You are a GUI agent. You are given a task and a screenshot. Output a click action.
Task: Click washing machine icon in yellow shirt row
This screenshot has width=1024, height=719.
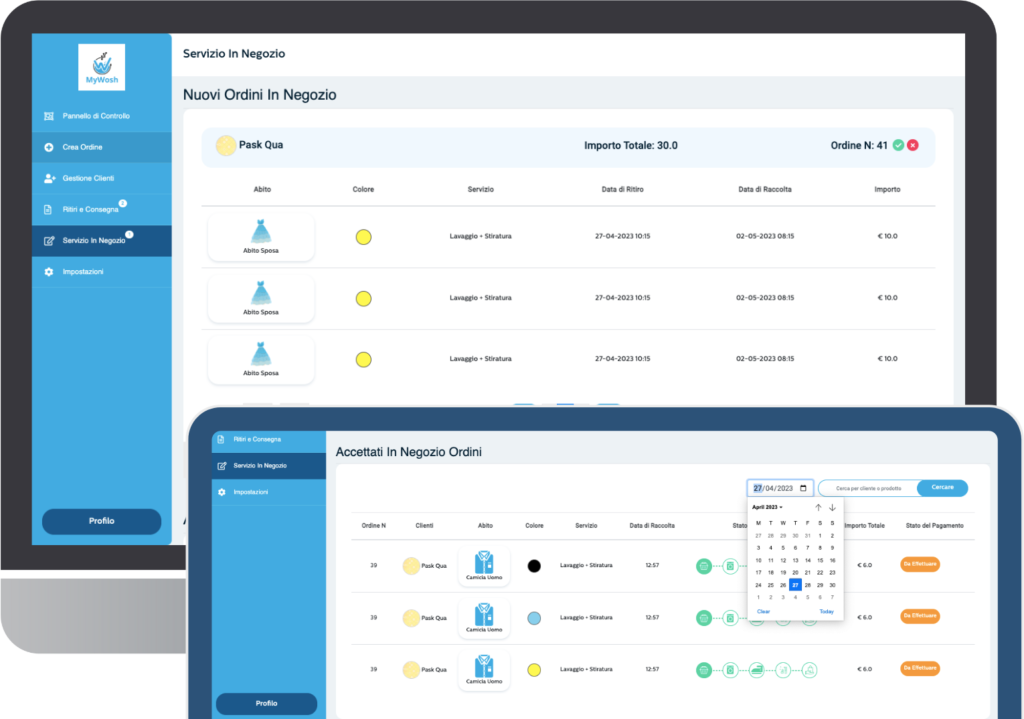(730, 670)
